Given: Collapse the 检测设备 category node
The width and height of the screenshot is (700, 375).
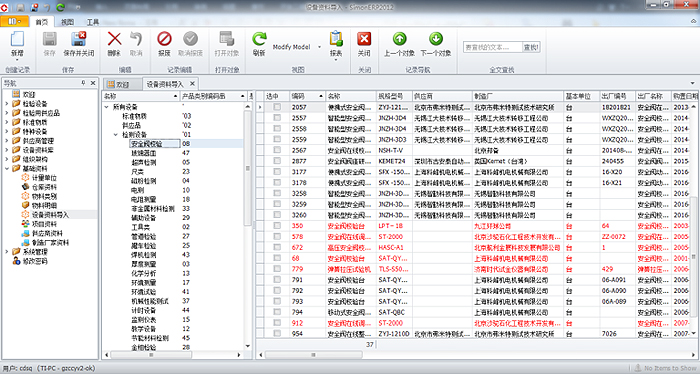Looking at the screenshot, I should 116,134.
